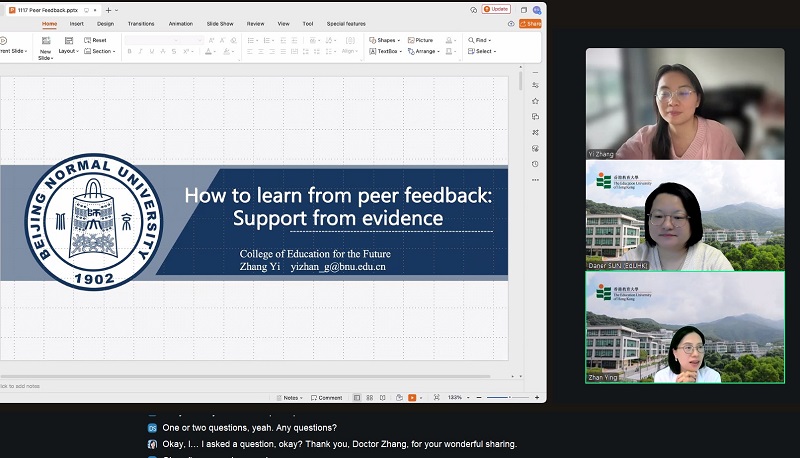Viewport: 800px width, 458px height.
Task: Open reading view in status bar
Action: click(381, 397)
